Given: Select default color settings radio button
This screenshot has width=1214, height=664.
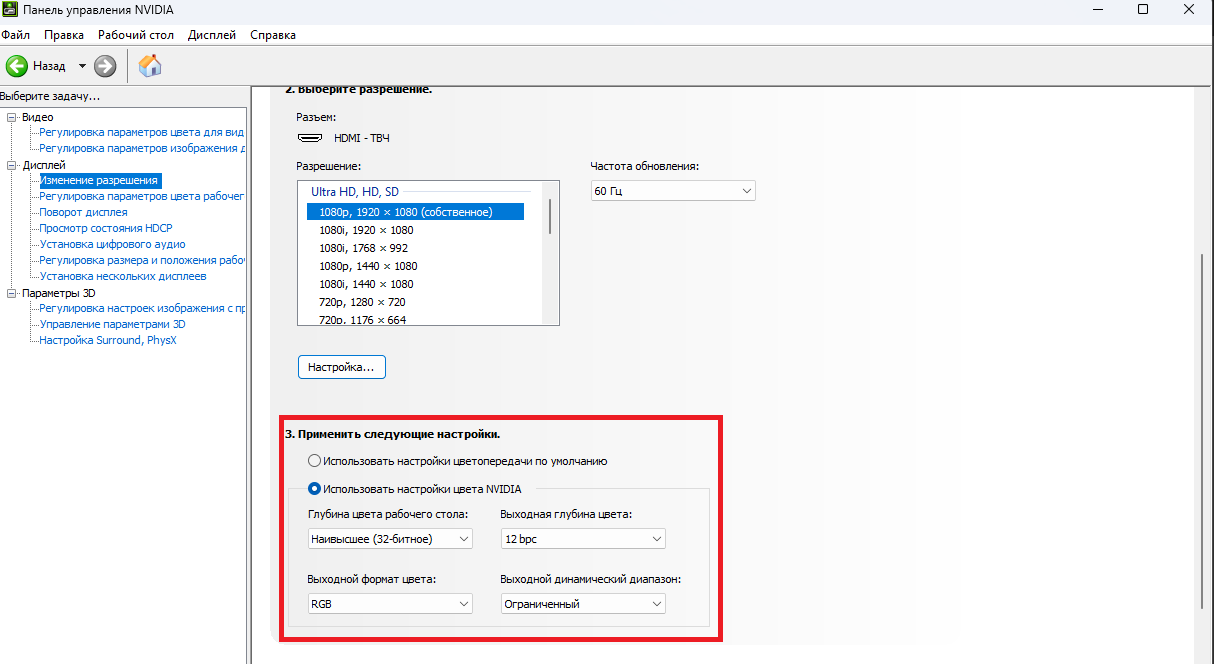Looking at the screenshot, I should coord(315,461).
